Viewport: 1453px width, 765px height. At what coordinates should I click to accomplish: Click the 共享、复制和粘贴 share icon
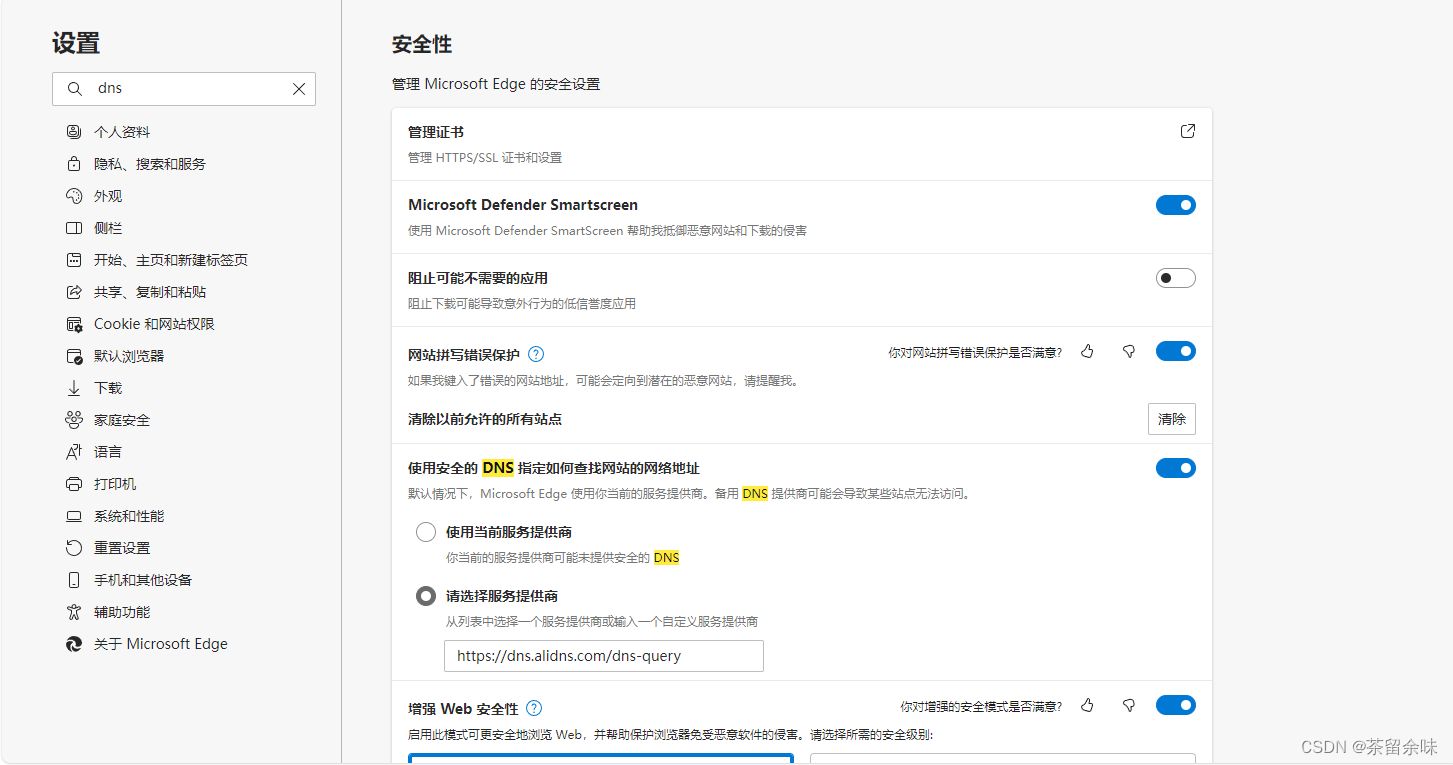point(74,292)
